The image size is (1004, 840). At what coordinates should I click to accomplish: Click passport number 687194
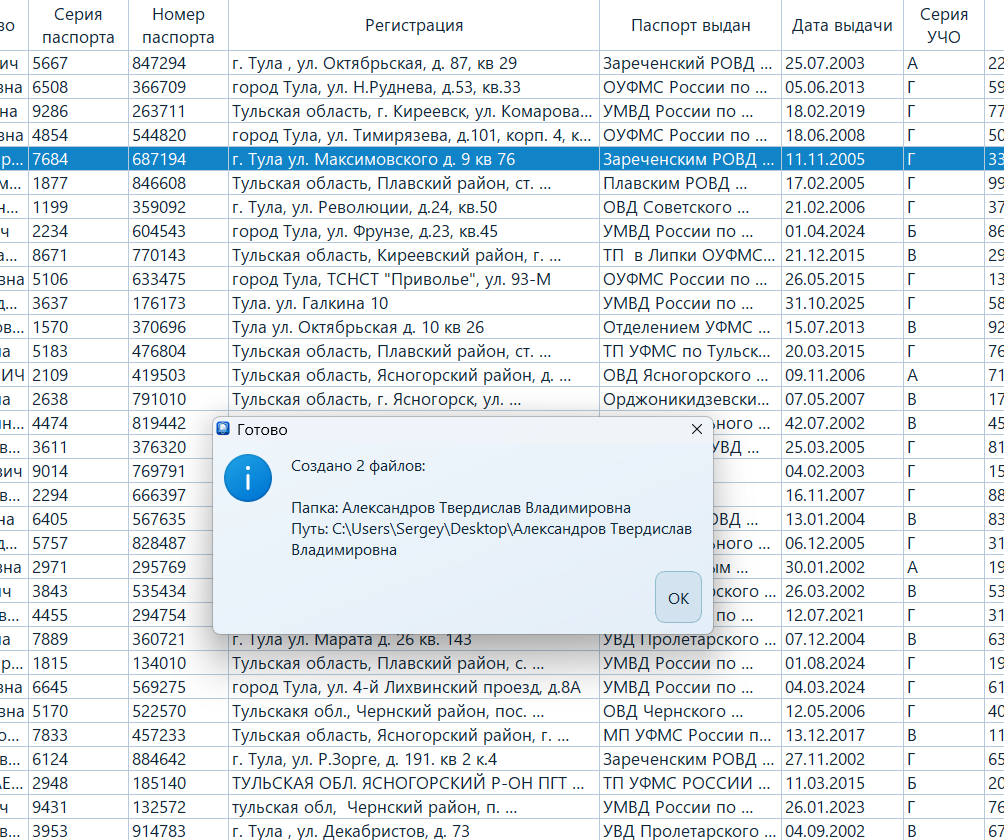pyautogui.click(x=178, y=159)
